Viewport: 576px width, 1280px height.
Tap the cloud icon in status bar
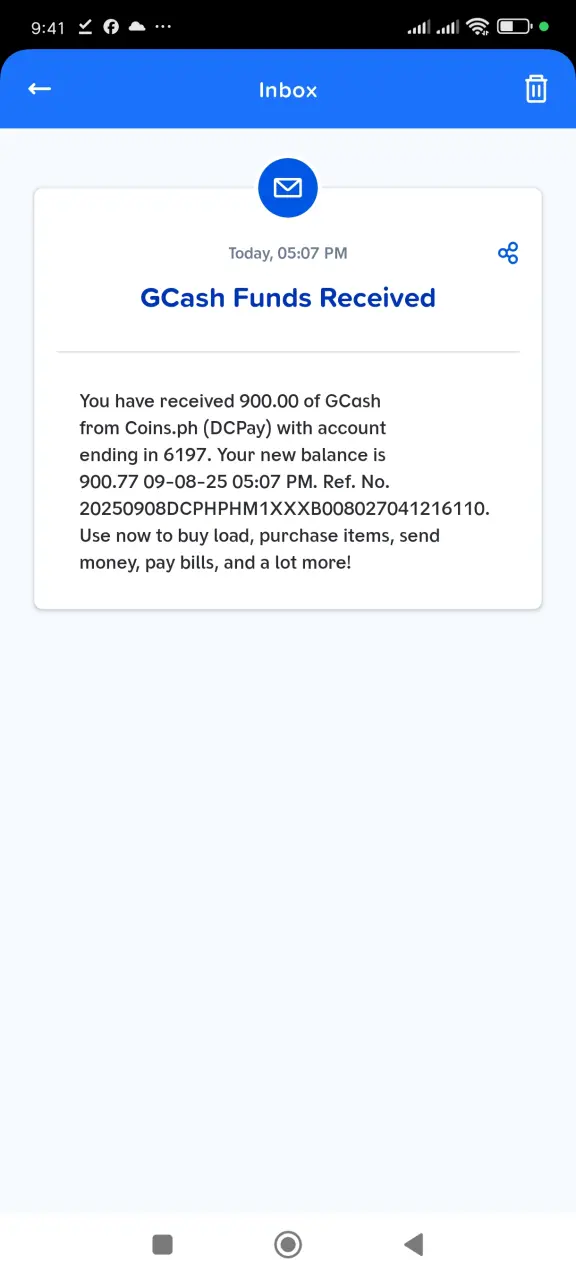(137, 27)
